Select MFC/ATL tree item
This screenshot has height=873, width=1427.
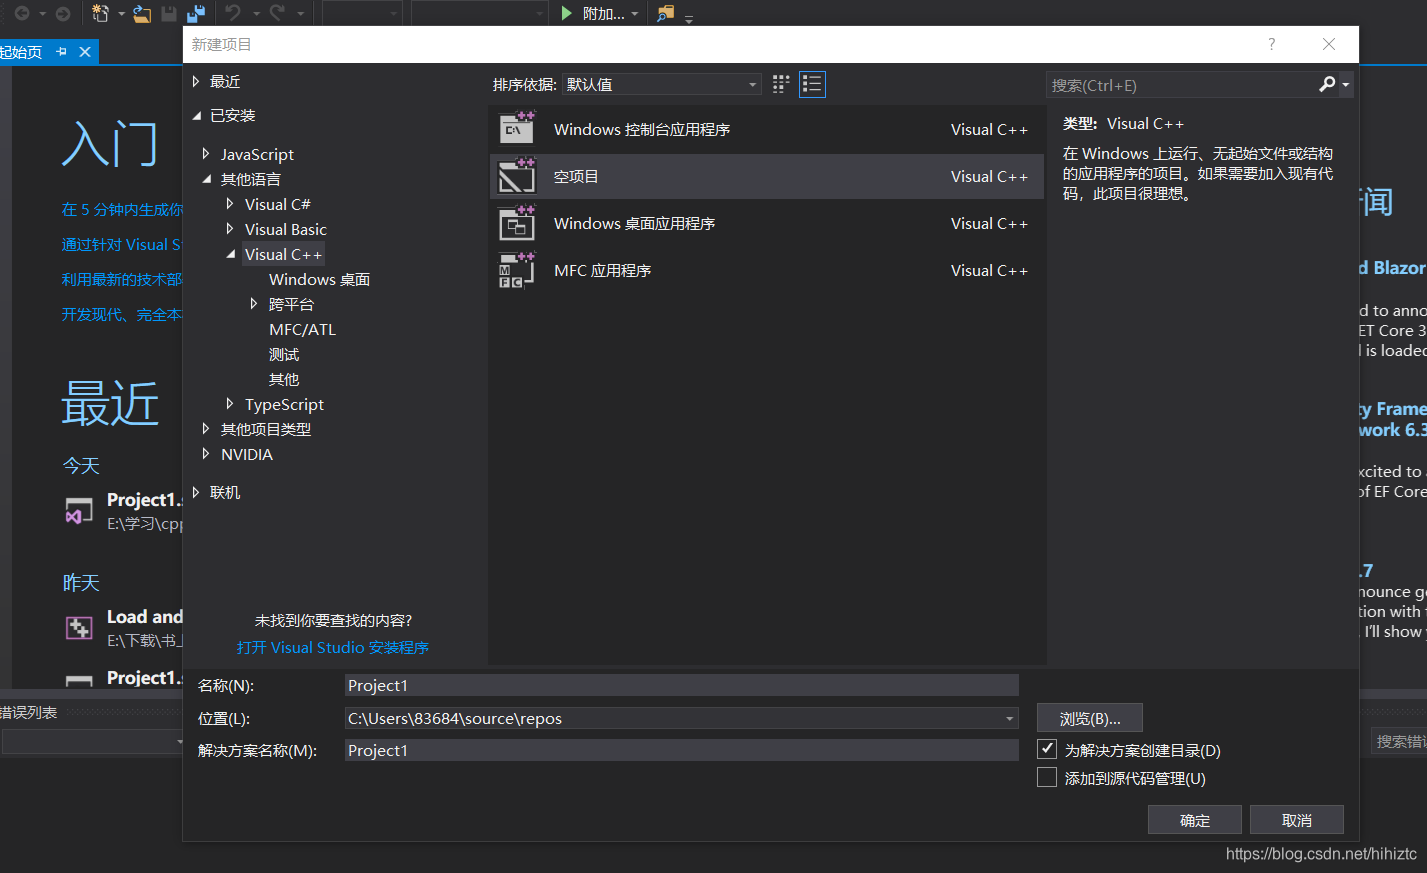pyautogui.click(x=302, y=329)
